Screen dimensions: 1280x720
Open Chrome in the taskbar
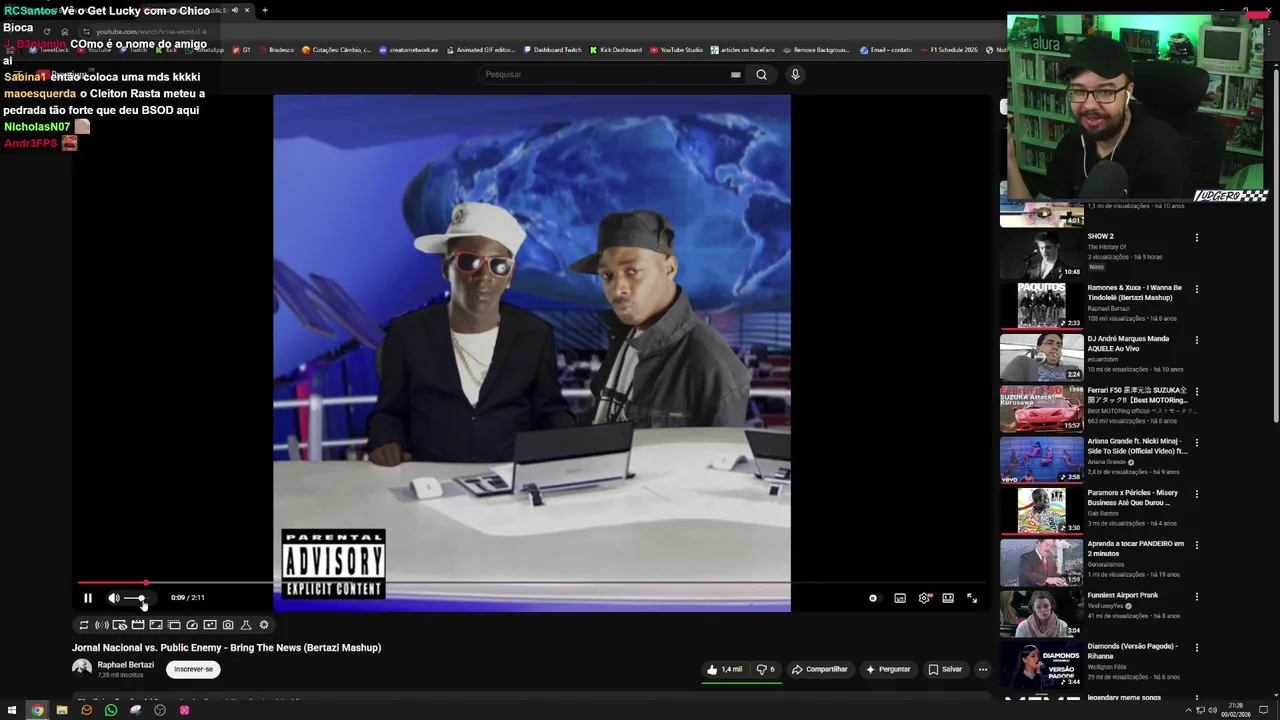coord(37,710)
